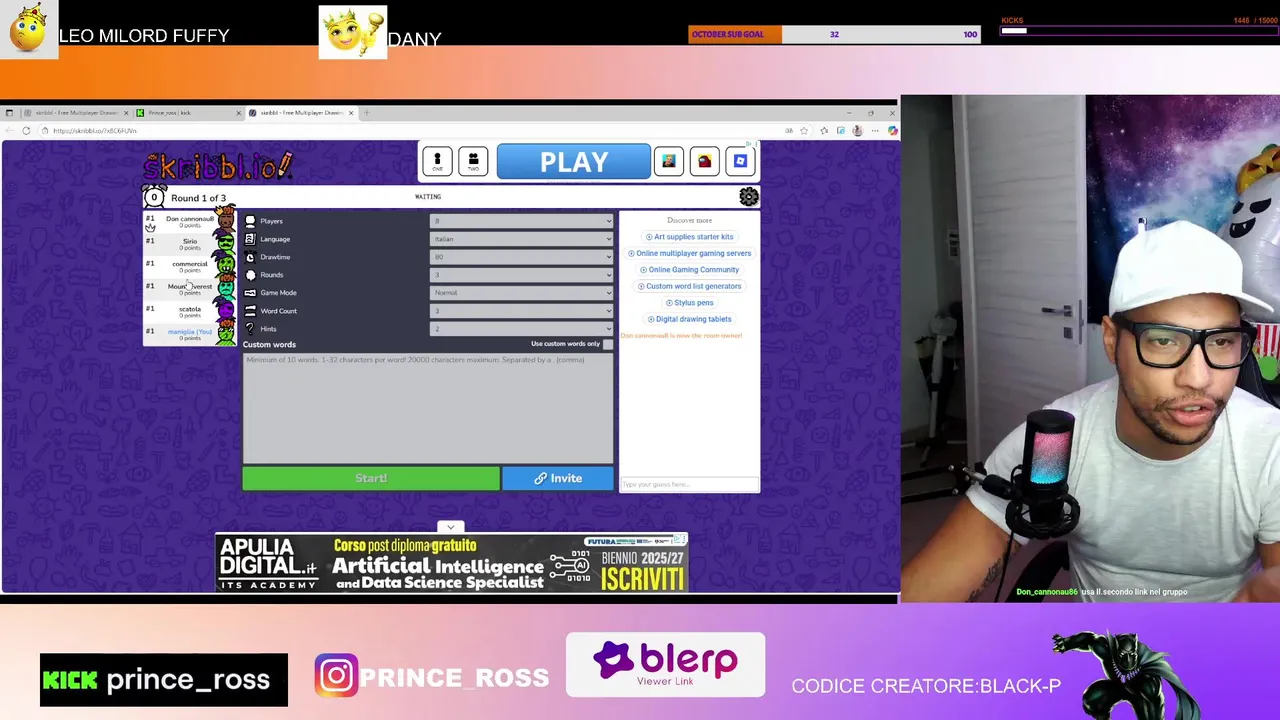Click into the custom words text area

point(428,408)
